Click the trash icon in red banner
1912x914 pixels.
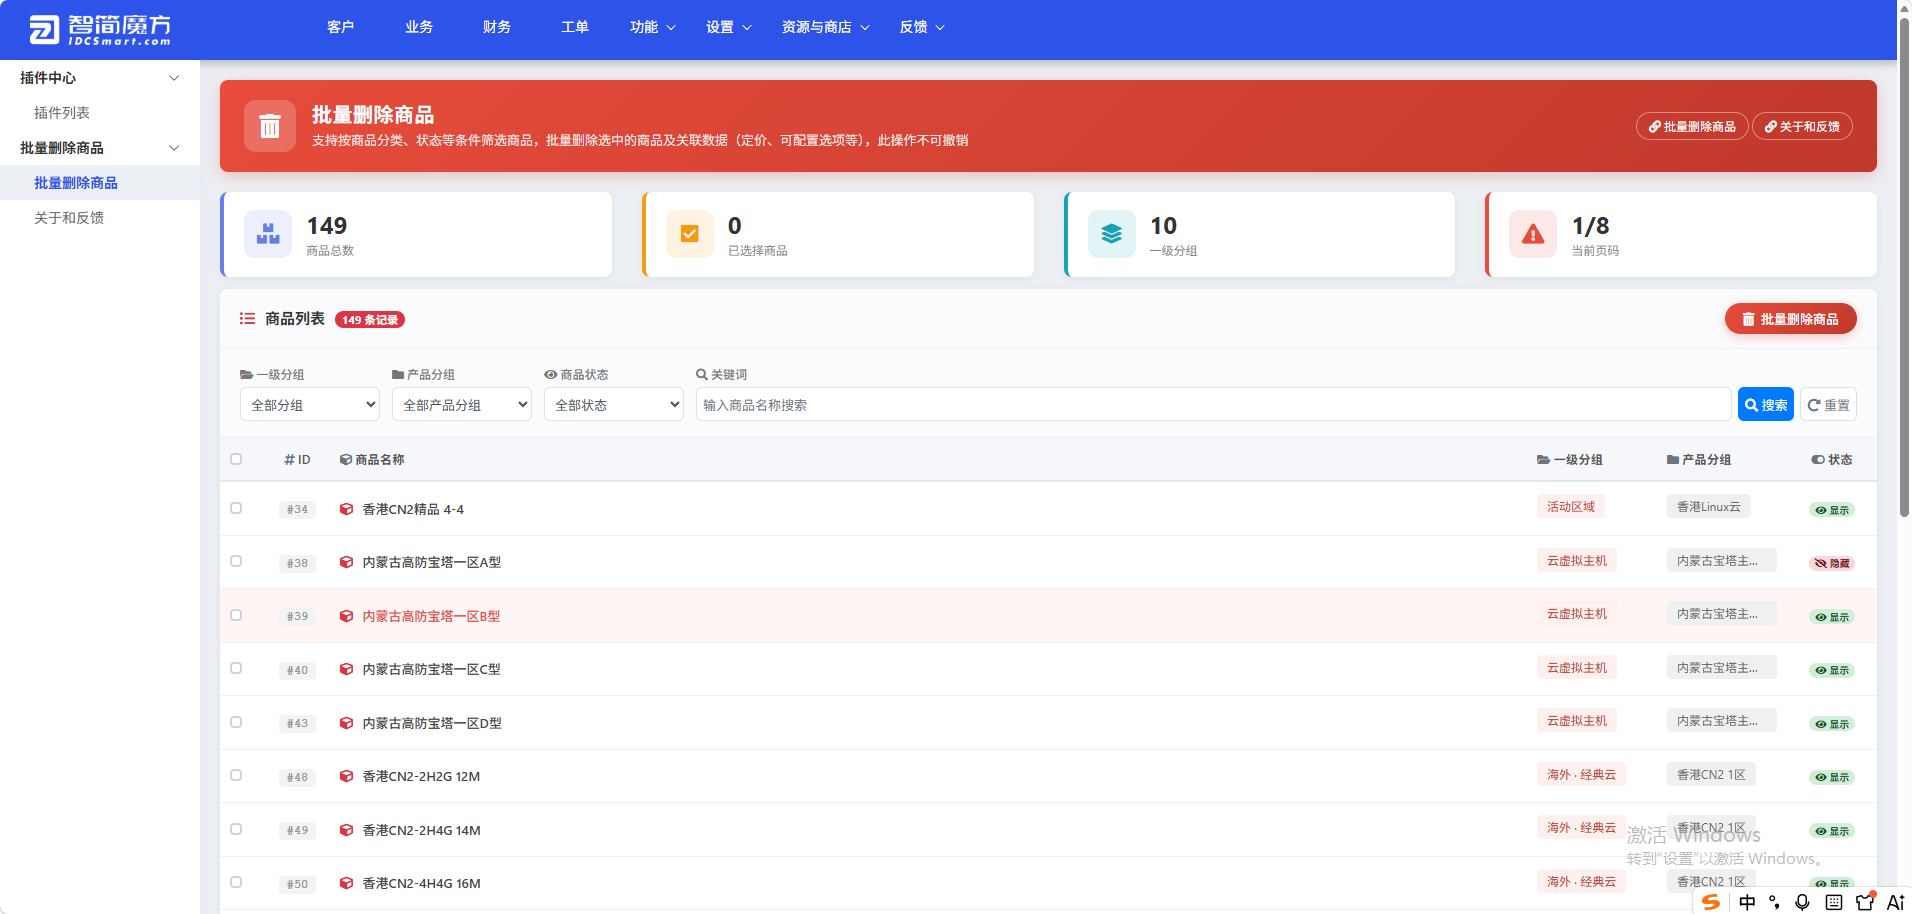click(x=270, y=126)
